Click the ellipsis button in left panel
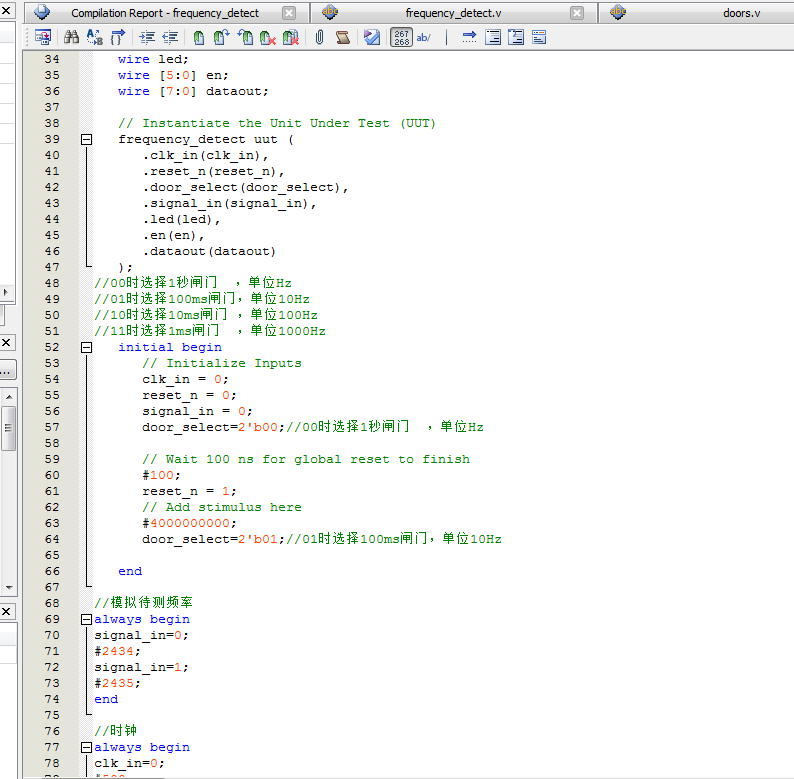 click(7, 370)
